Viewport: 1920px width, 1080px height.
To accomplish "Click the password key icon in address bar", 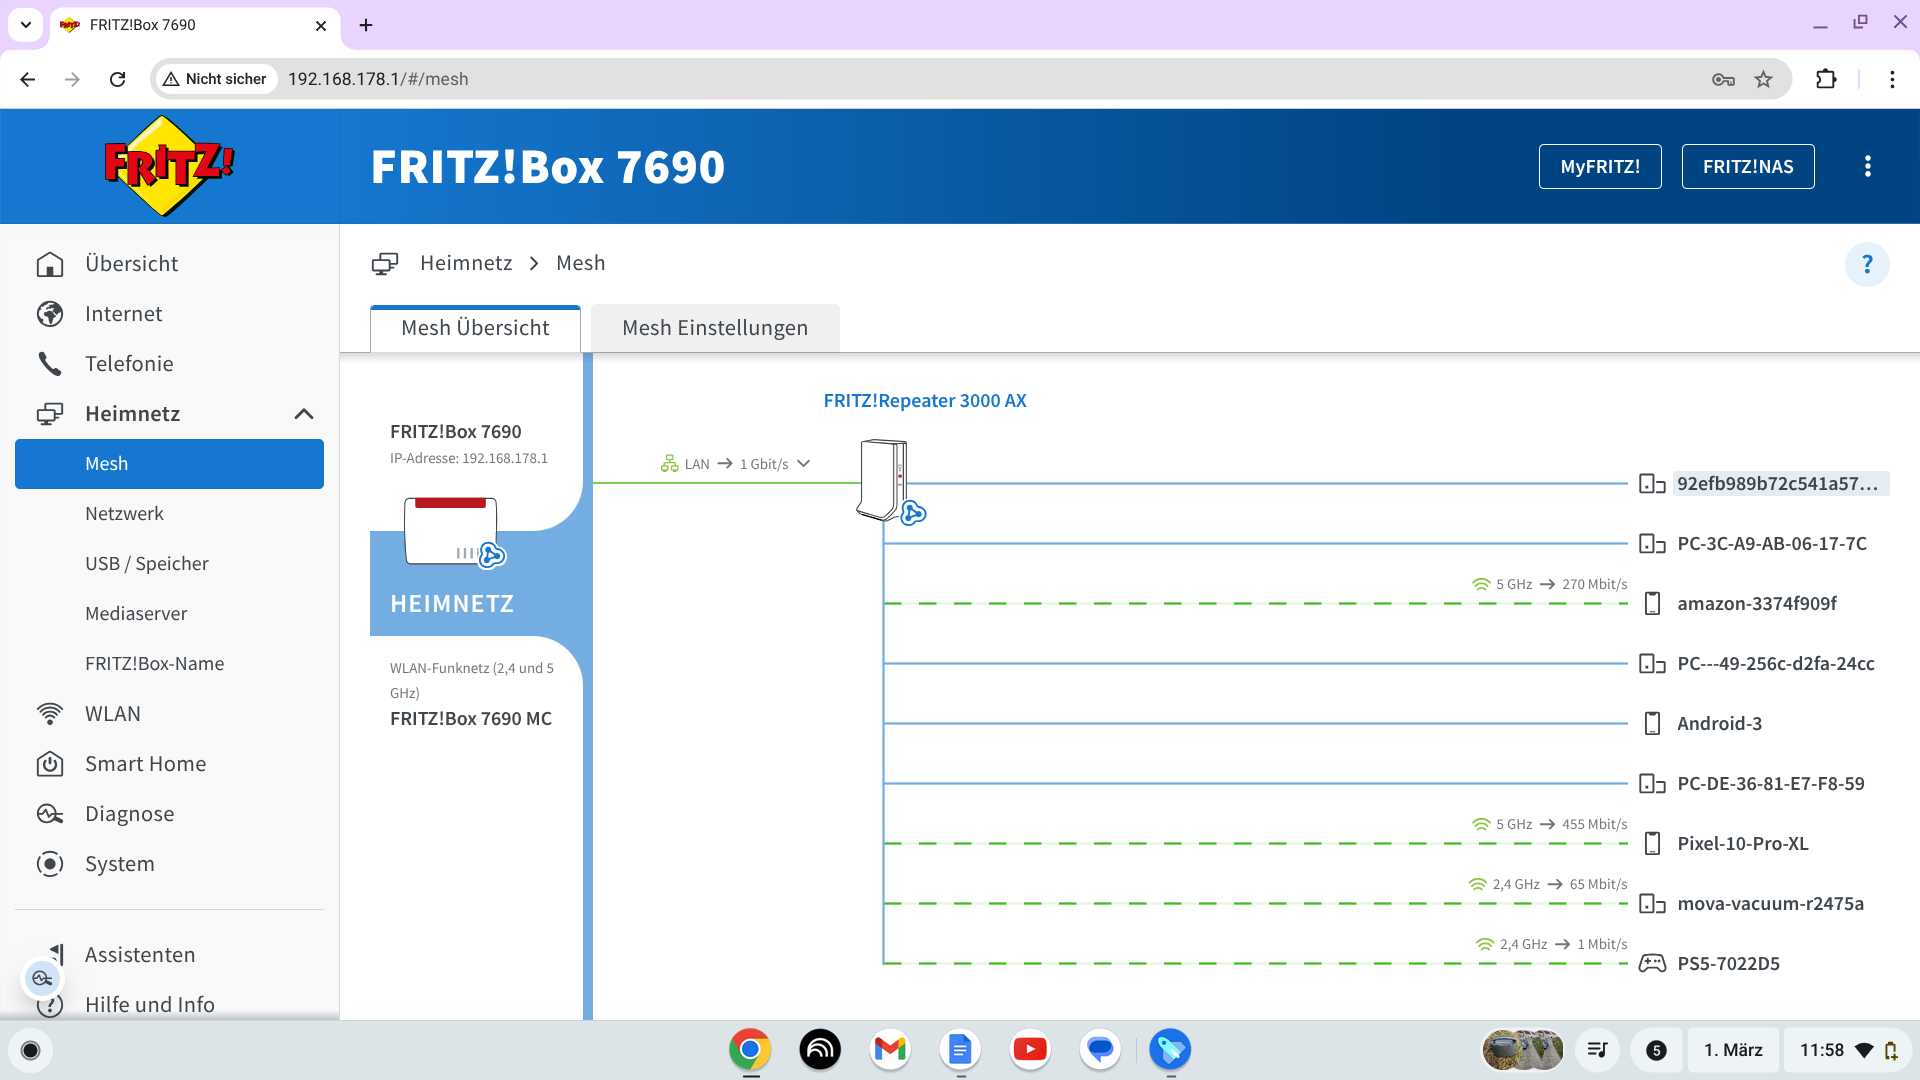I will (x=1722, y=79).
